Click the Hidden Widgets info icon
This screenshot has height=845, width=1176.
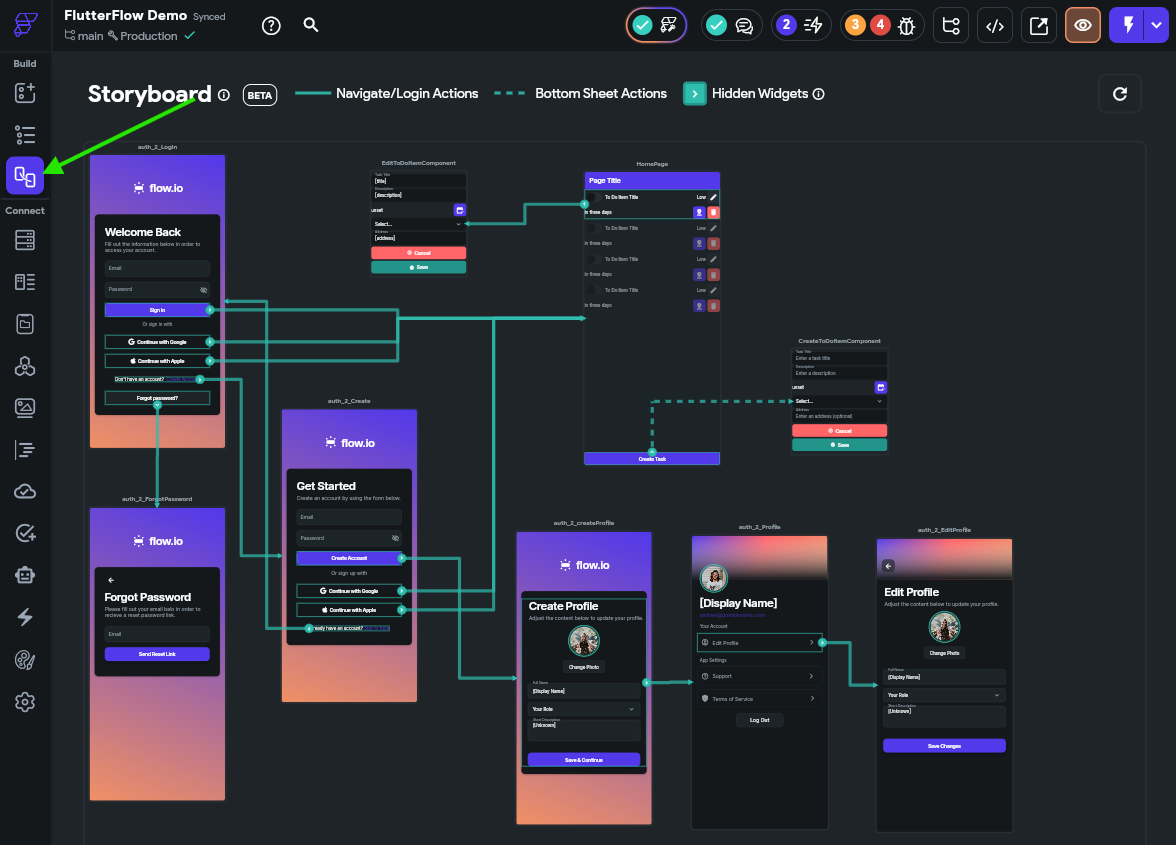819,94
